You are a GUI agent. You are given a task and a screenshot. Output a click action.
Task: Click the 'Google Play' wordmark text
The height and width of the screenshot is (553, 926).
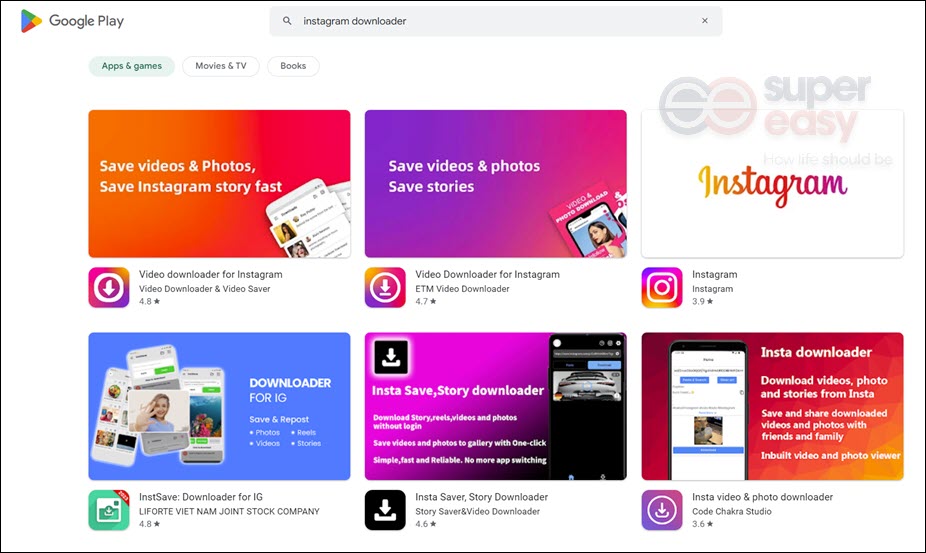pos(86,21)
